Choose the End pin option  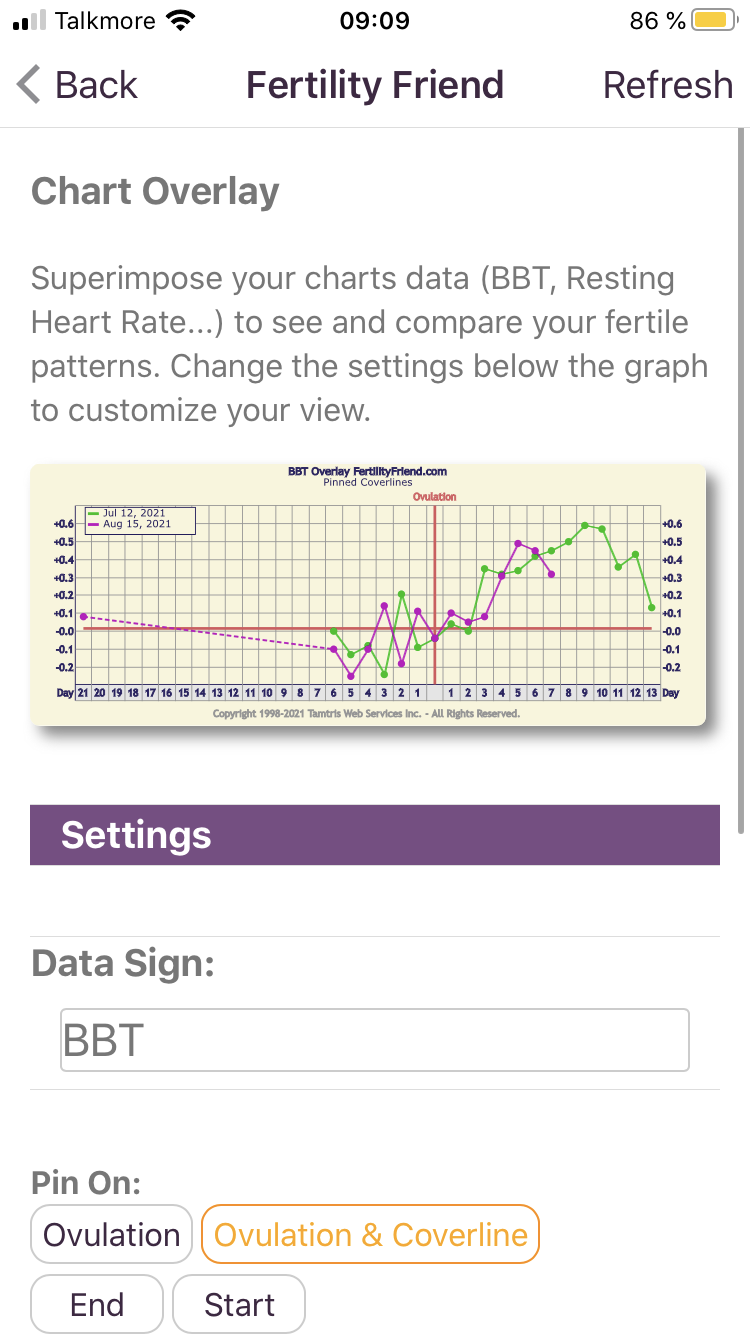96,1304
